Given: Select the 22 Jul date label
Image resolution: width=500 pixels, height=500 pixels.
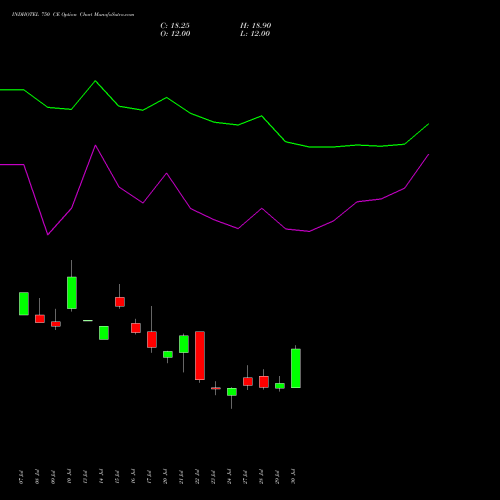Looking at the screenshot, I should [x=197, y=477].
